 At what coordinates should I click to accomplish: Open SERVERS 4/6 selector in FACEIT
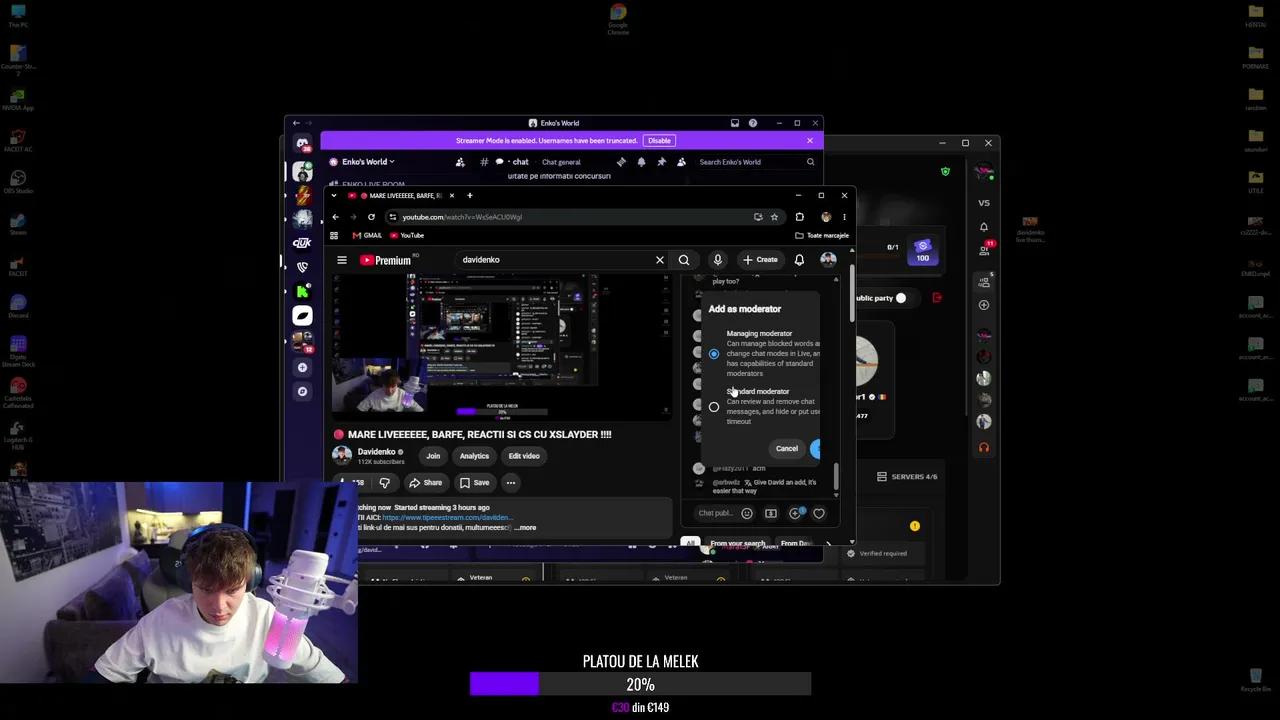(907, 477)
